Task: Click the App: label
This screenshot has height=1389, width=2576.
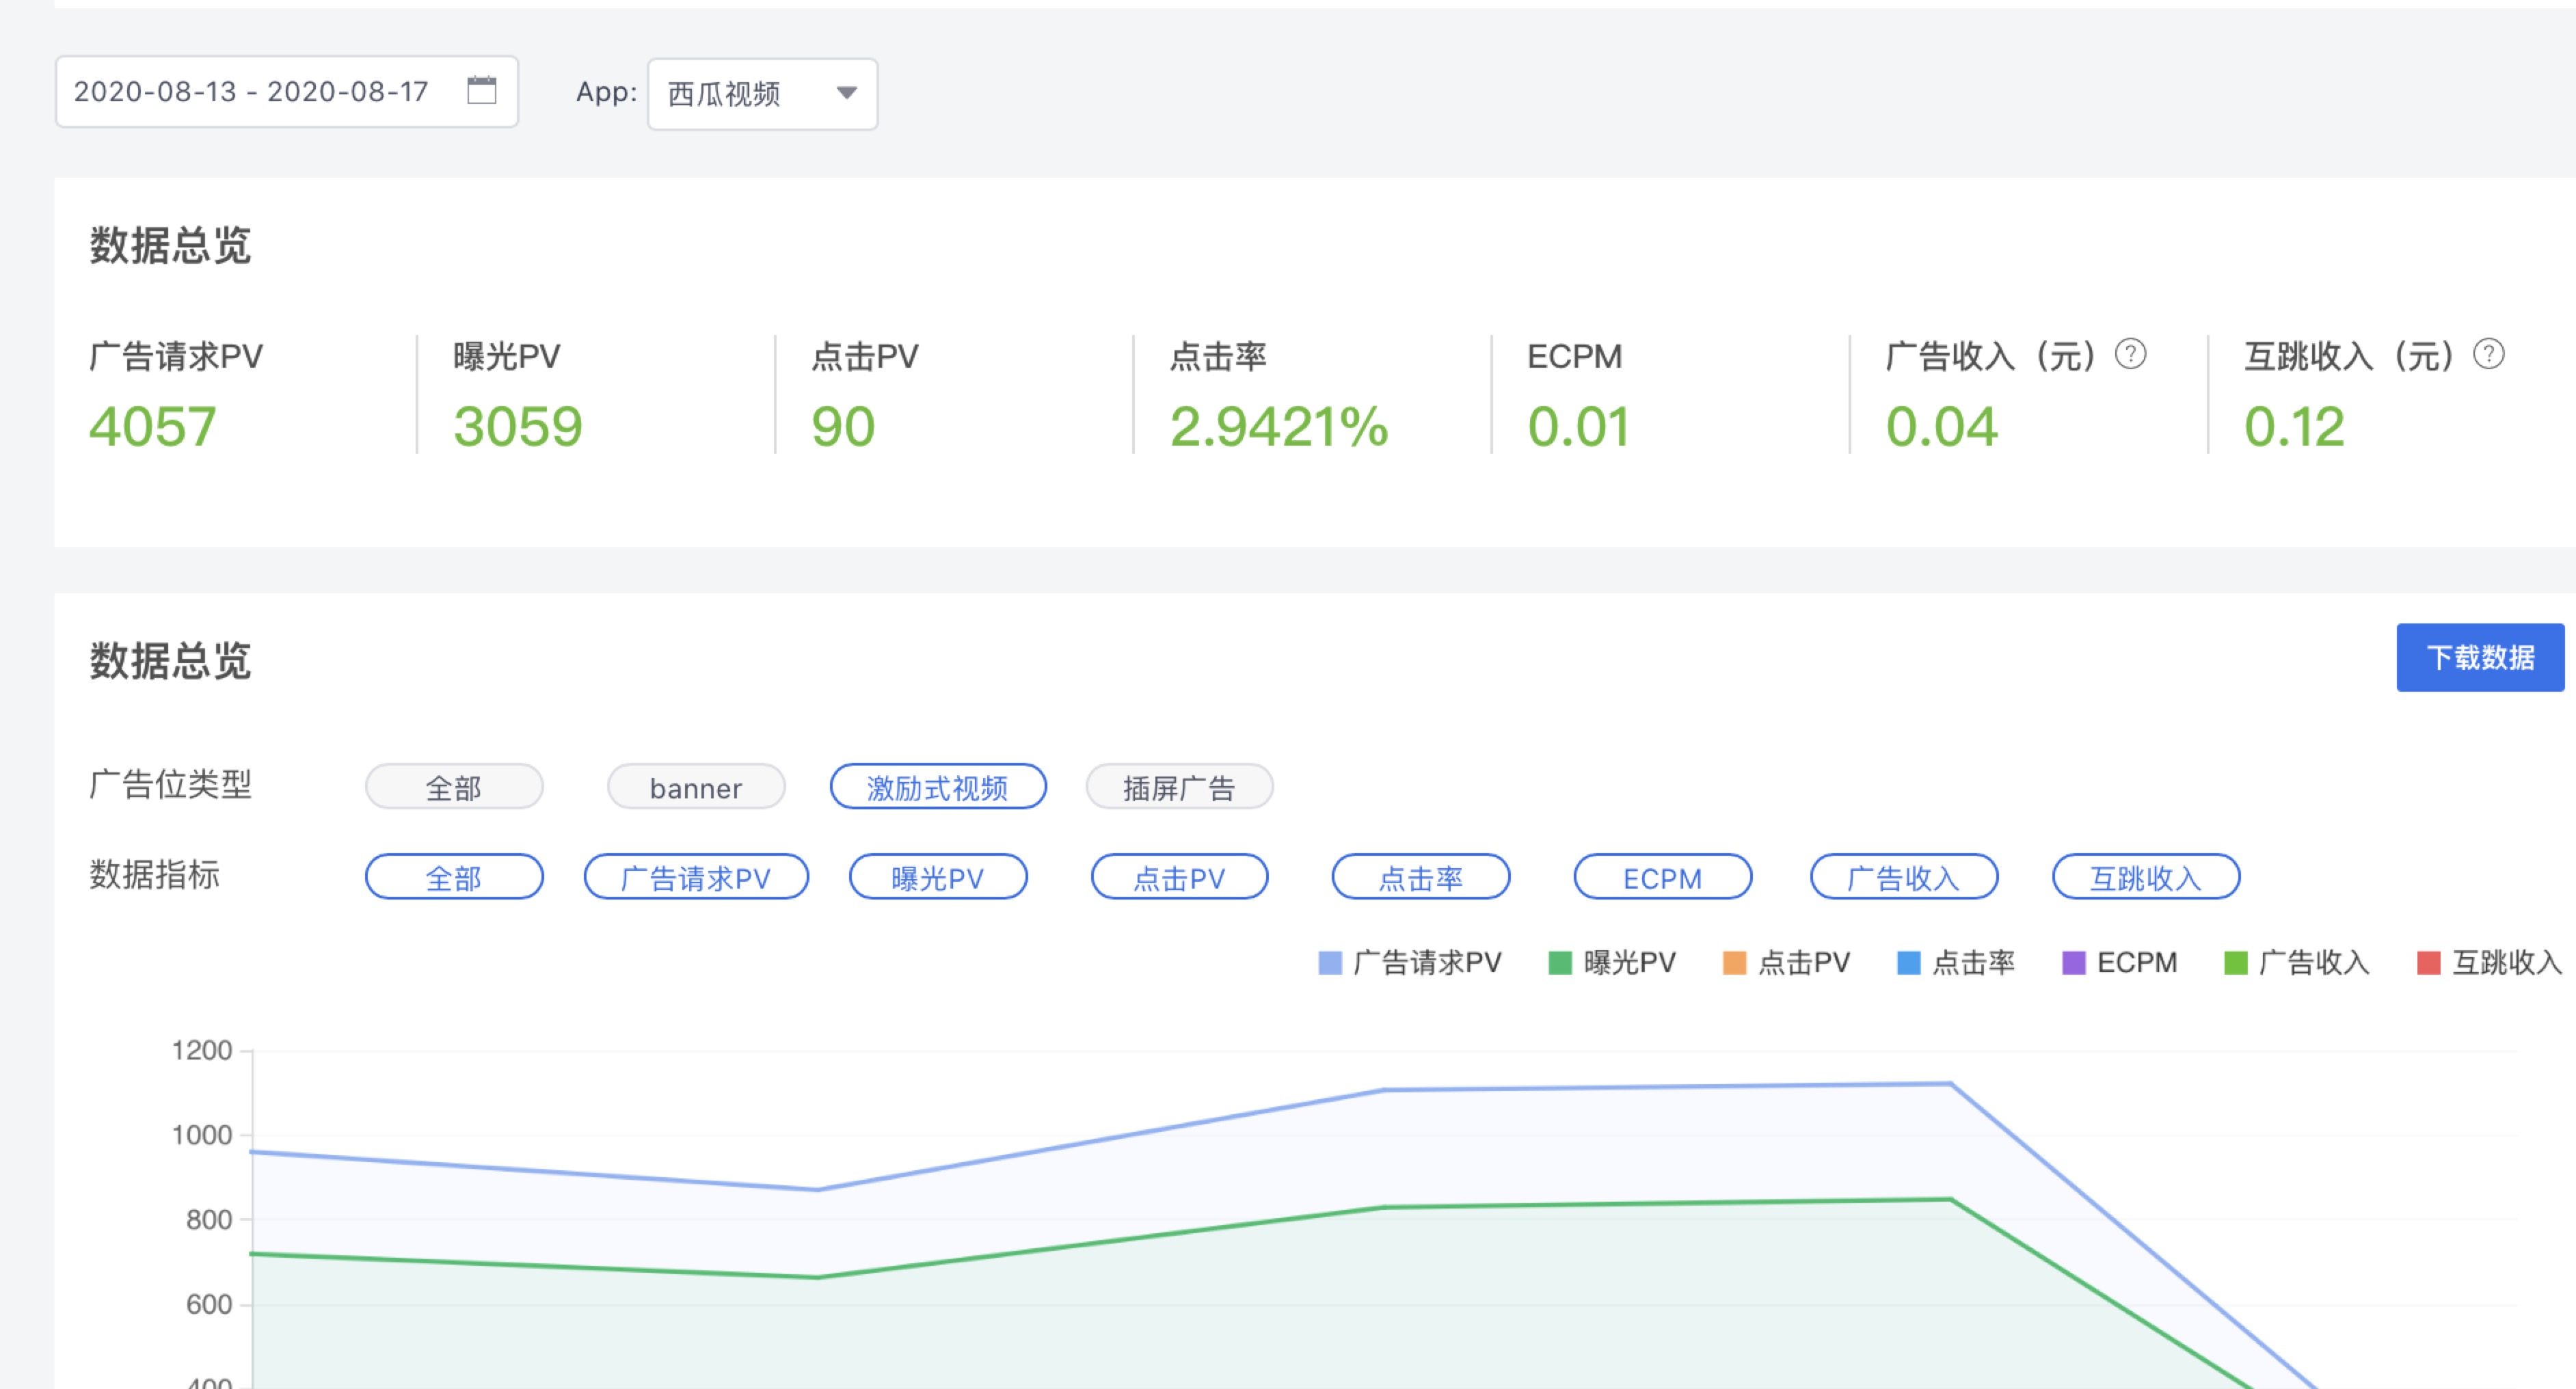Action: tap(606, 92)
